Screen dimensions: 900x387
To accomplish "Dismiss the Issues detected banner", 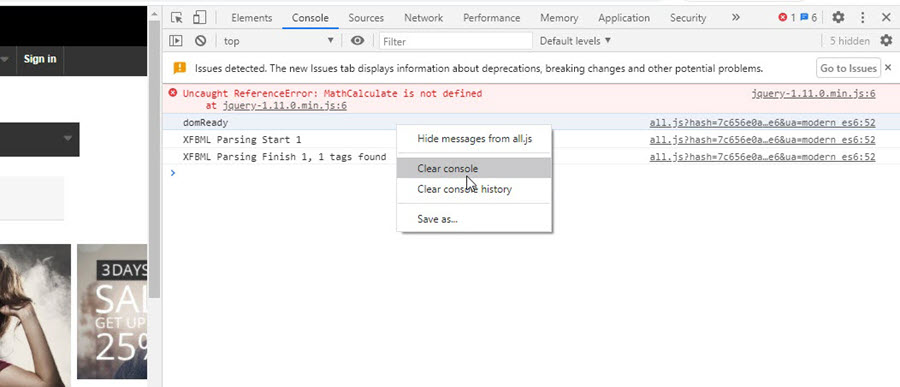I will (x=888, y=68).
